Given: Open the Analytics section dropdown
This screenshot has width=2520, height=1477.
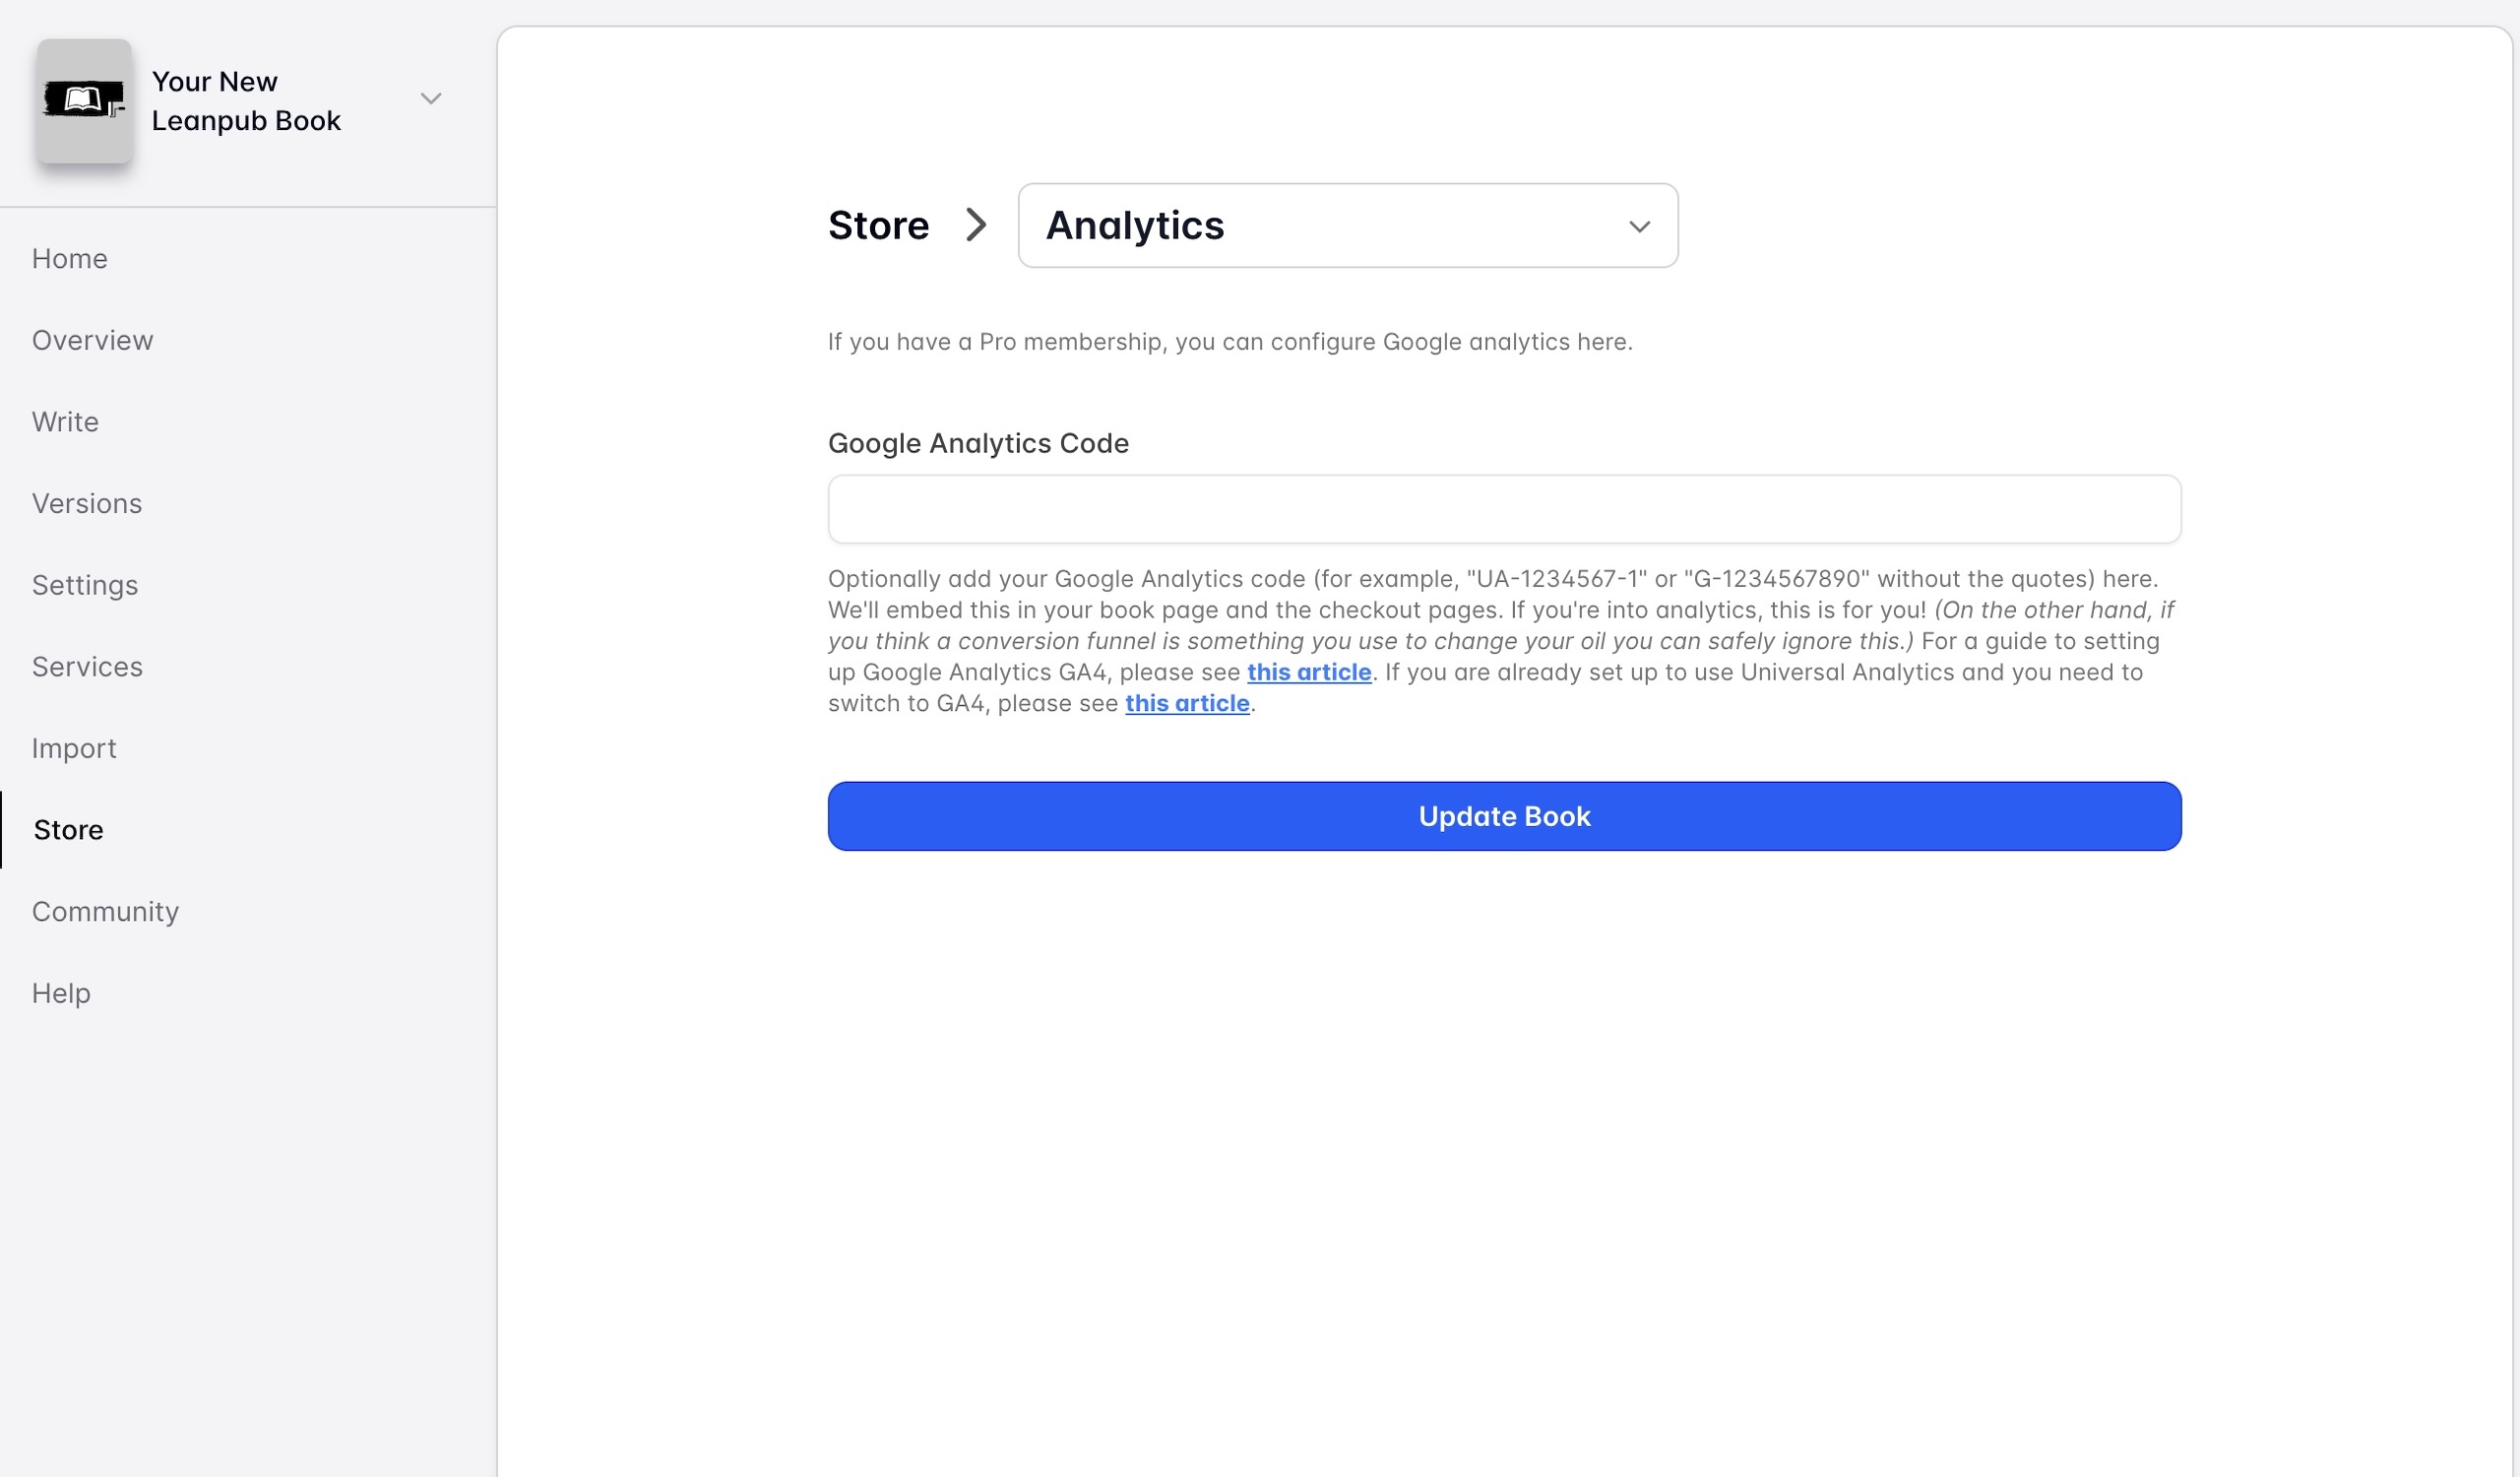Looking at the screenshot, I should (x=1346, y=225).
